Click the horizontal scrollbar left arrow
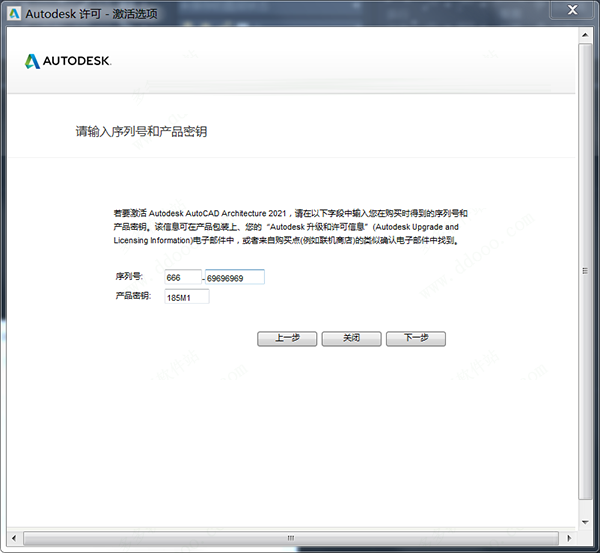The image size is (600, 553). (14, 538)
